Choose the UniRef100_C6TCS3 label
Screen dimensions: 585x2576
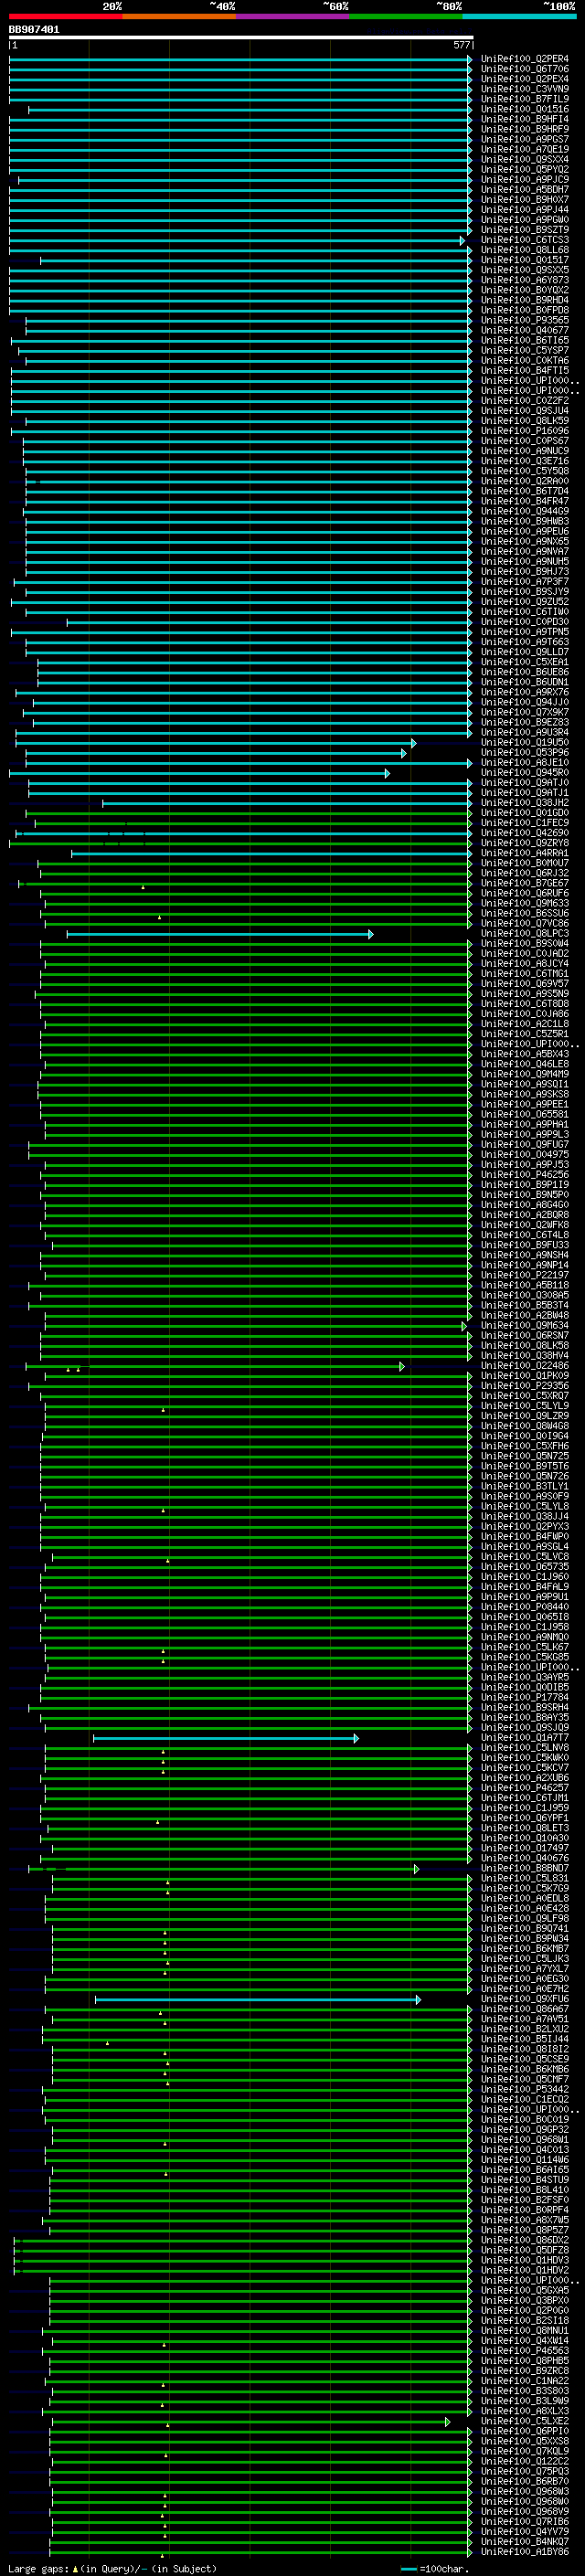(x=525, y=240)
